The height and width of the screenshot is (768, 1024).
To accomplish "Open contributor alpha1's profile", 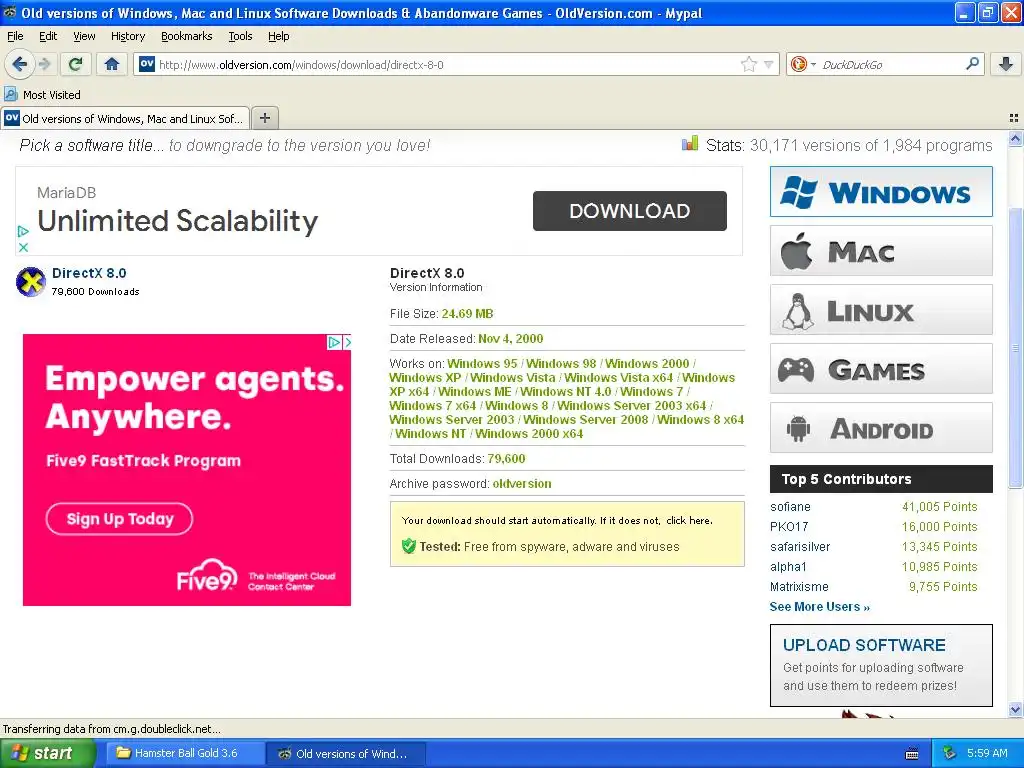I will click(788, 567).
